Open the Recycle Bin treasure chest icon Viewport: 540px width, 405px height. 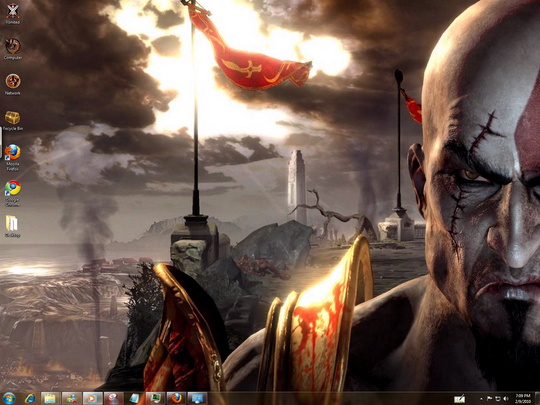point(13,121)
